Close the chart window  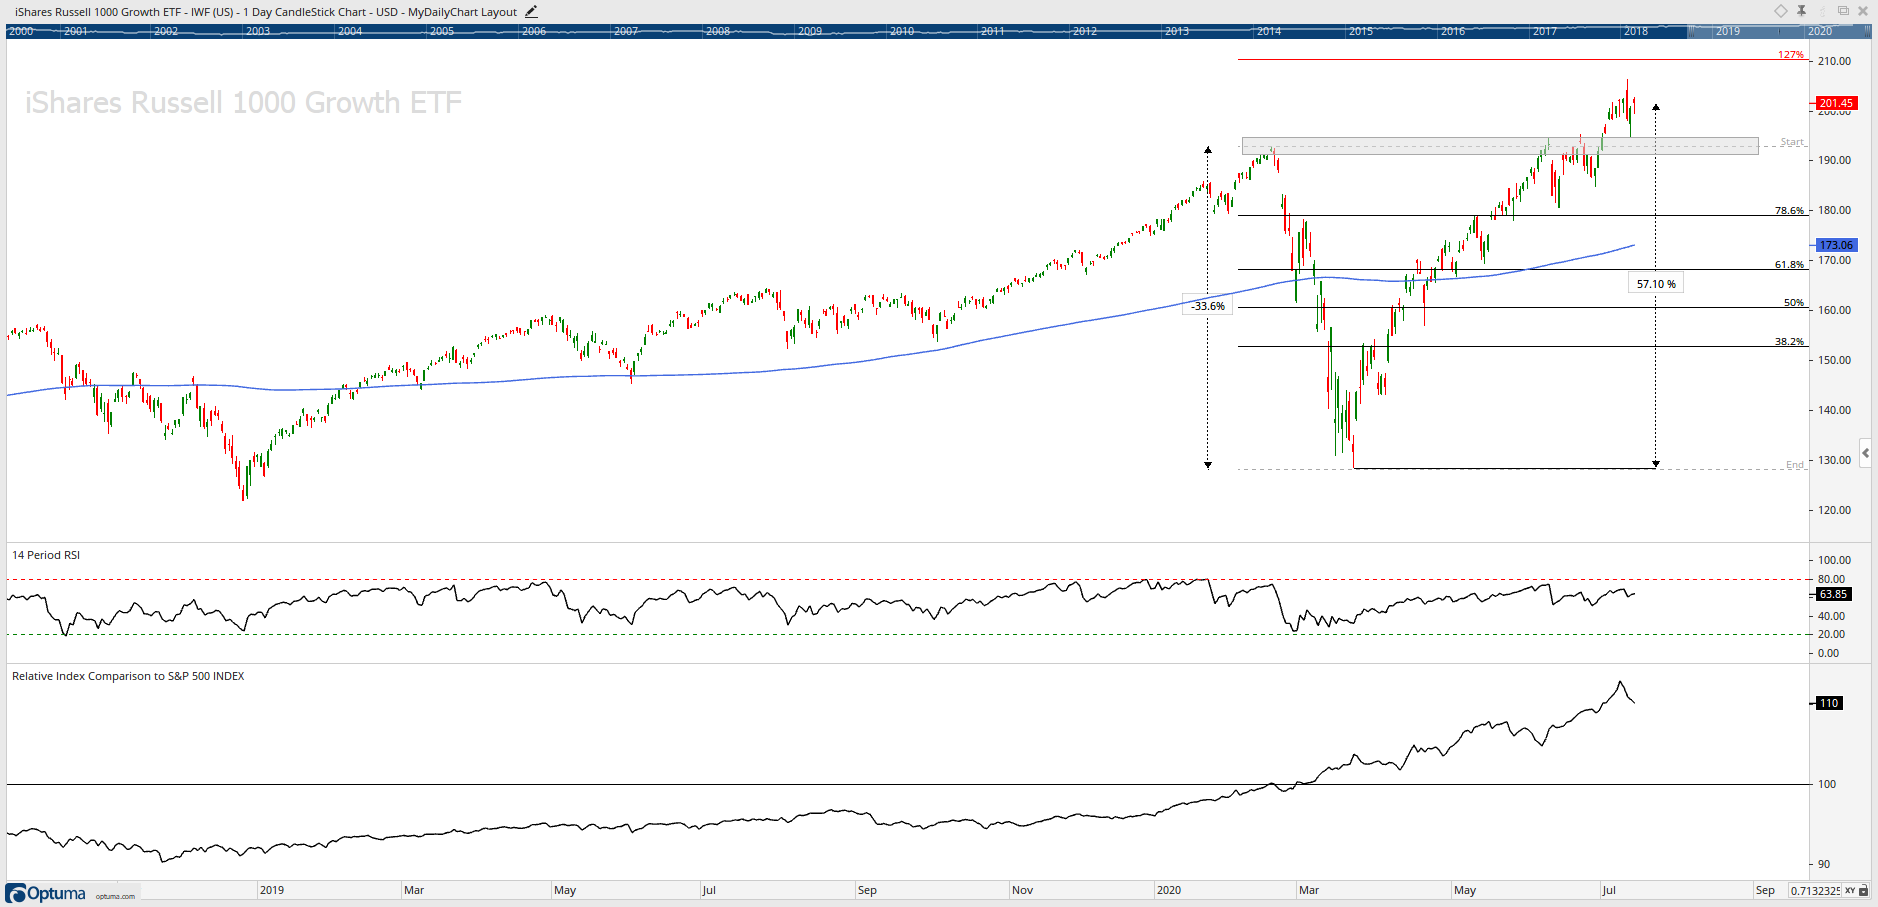click(1863, 11)
